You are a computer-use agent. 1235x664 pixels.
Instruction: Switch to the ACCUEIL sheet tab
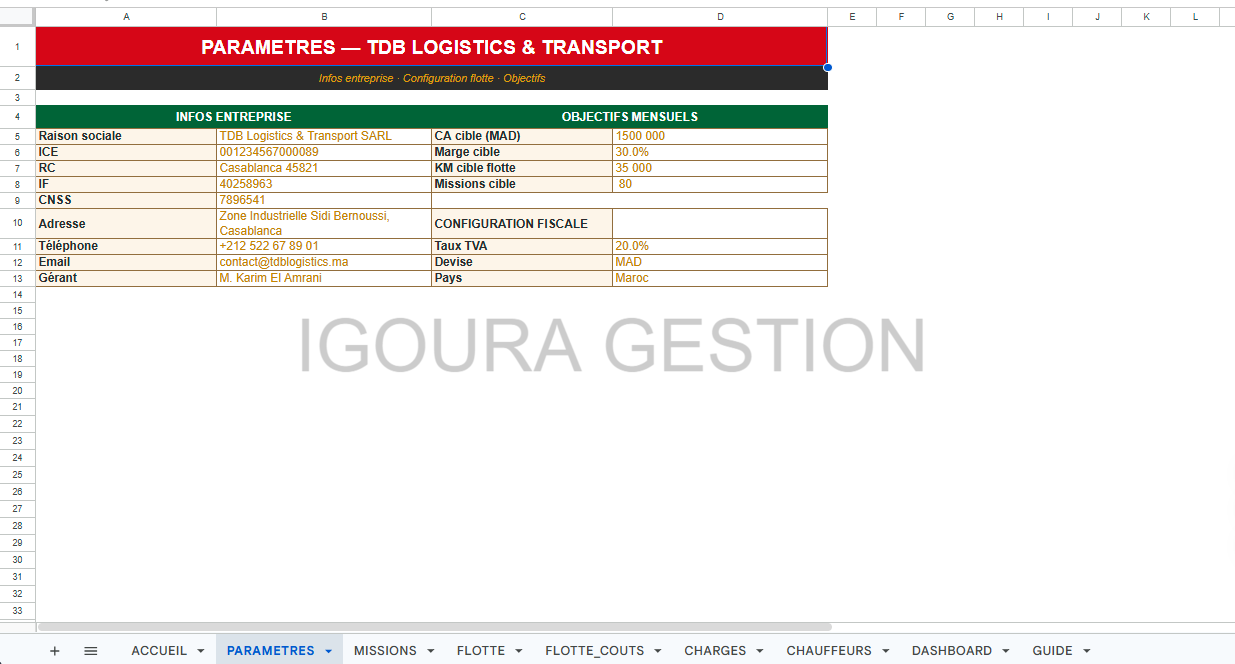tap(159, 650)
